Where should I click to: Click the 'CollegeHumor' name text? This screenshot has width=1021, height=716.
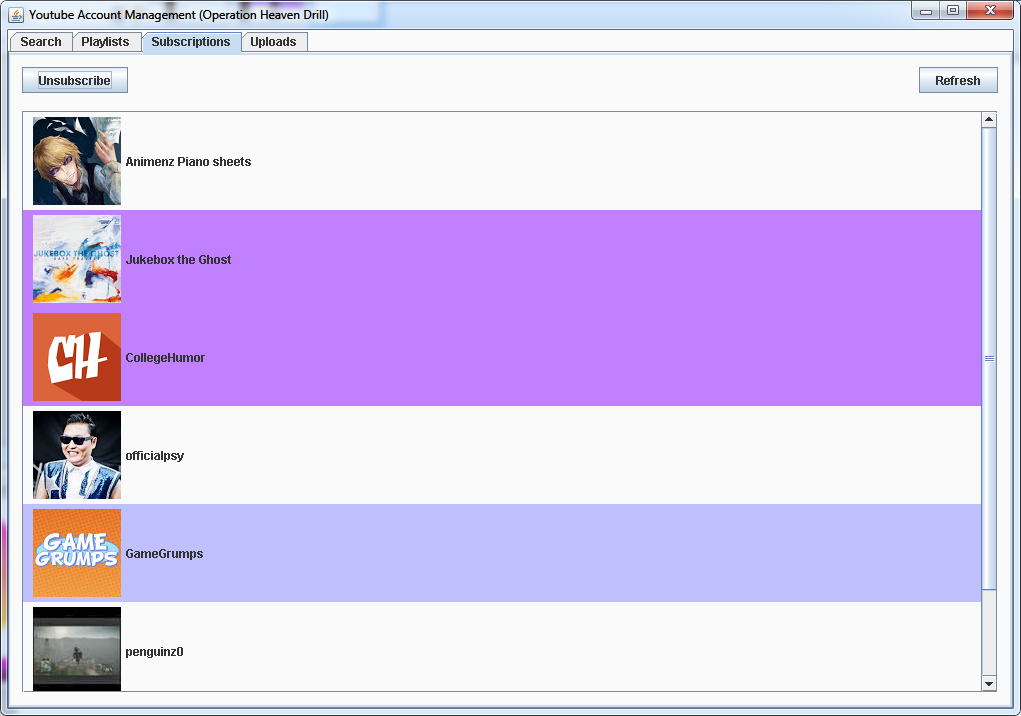coord(165,358)
